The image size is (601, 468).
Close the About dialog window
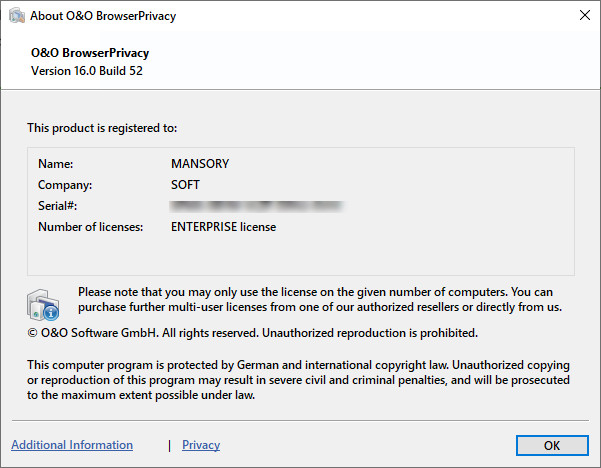tap(584, 15)
